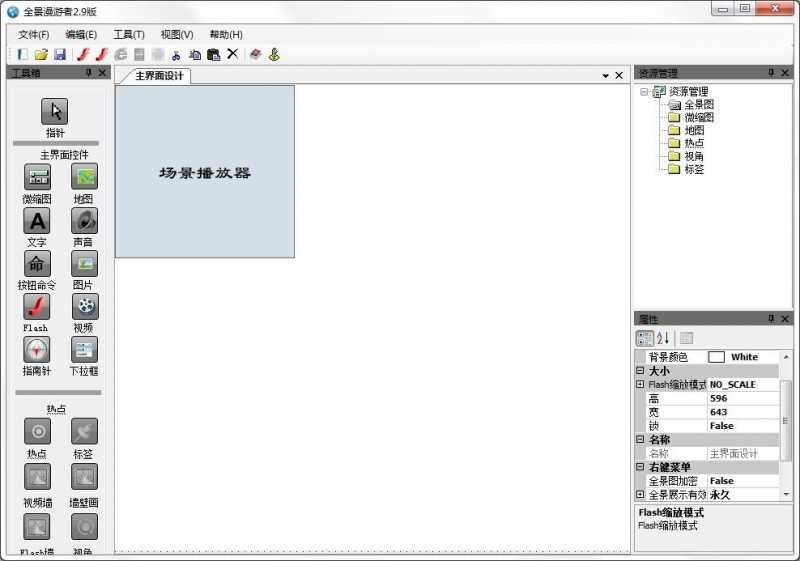Click the second red Flash toolbar icon
The width and height of the screenshot is (800, 561).
click(102, 55)
